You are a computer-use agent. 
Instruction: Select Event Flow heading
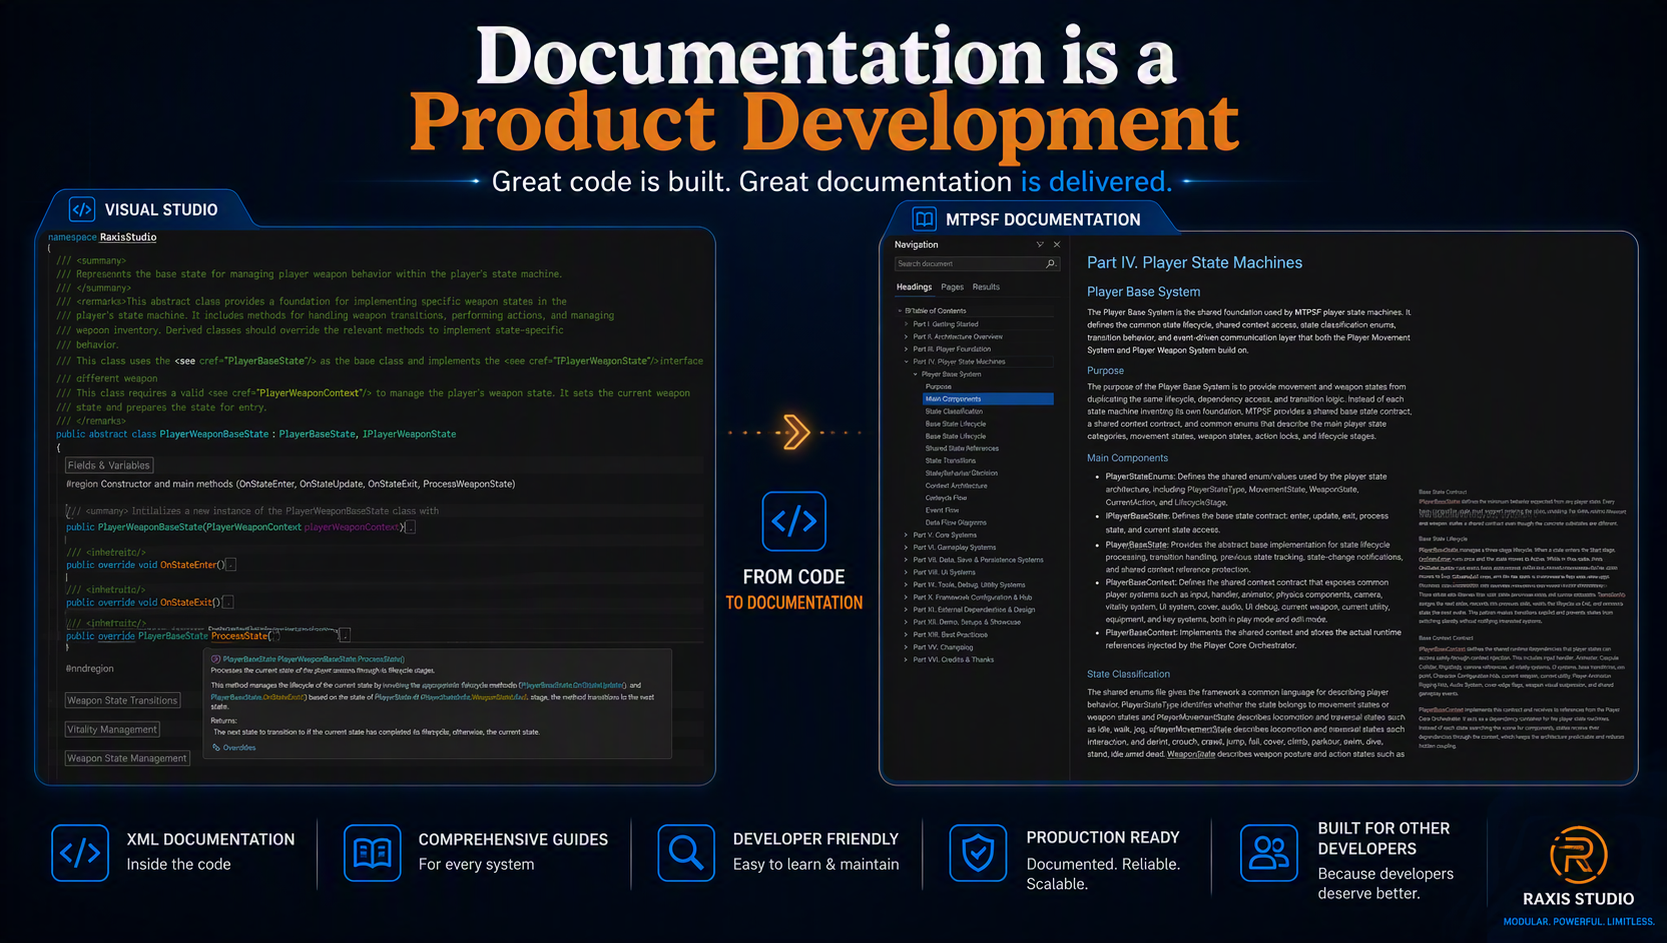pos(942,510)
